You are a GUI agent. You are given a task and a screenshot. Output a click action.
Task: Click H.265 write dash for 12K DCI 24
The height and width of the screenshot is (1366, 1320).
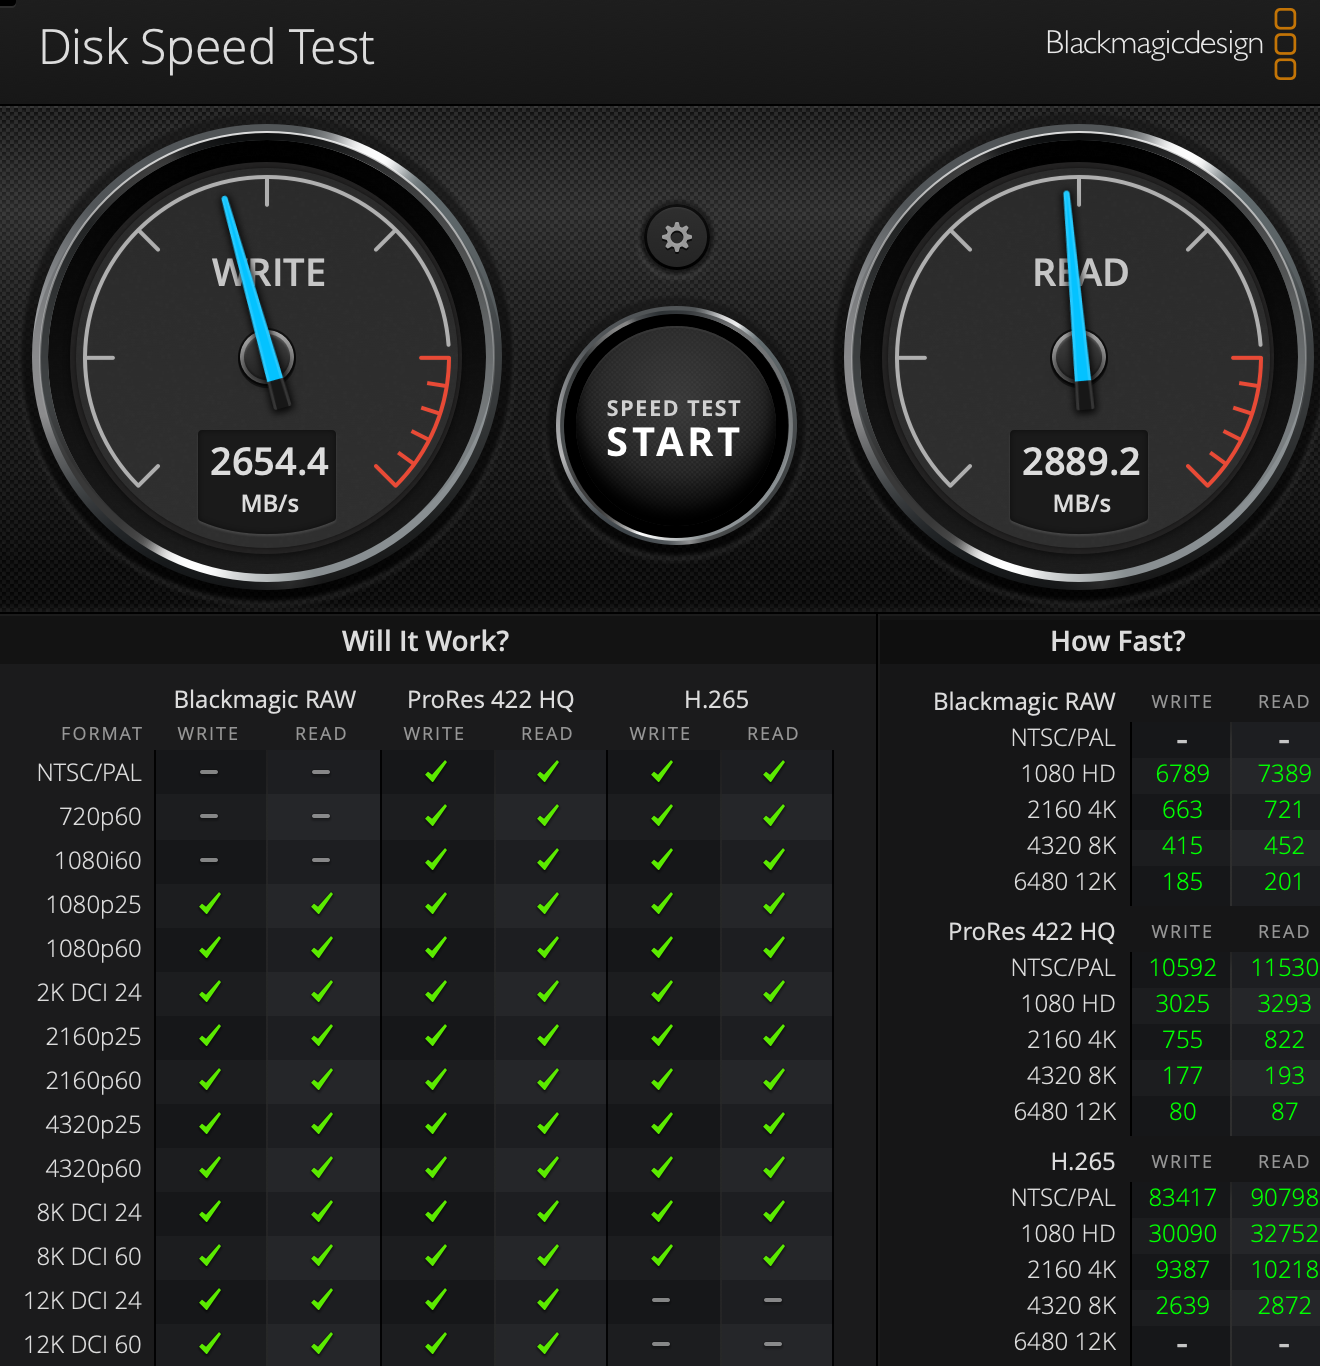tap(661, 1300)
